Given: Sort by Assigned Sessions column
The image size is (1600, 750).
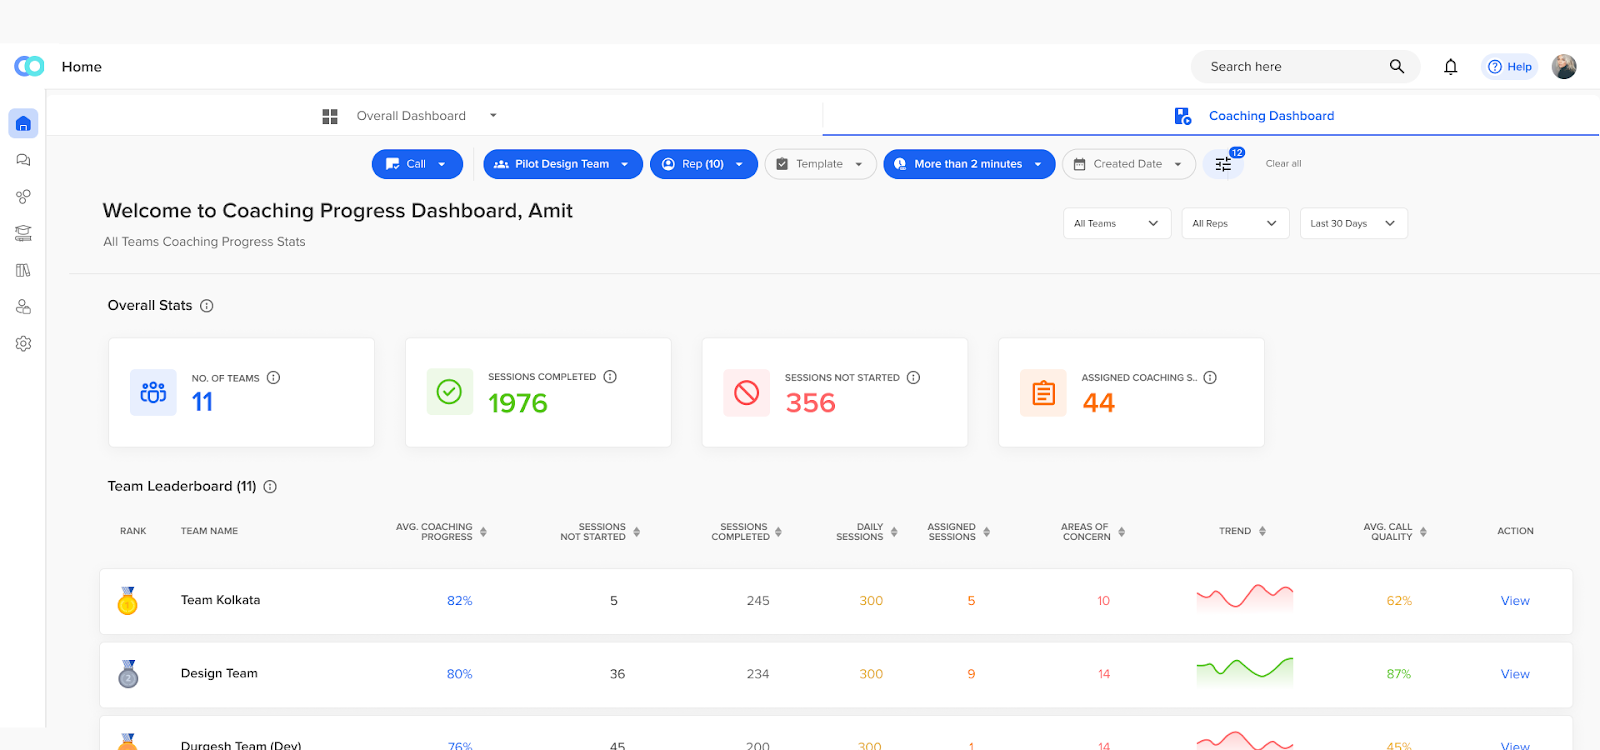Looking at the screenshot, I should tap(986, 532).
